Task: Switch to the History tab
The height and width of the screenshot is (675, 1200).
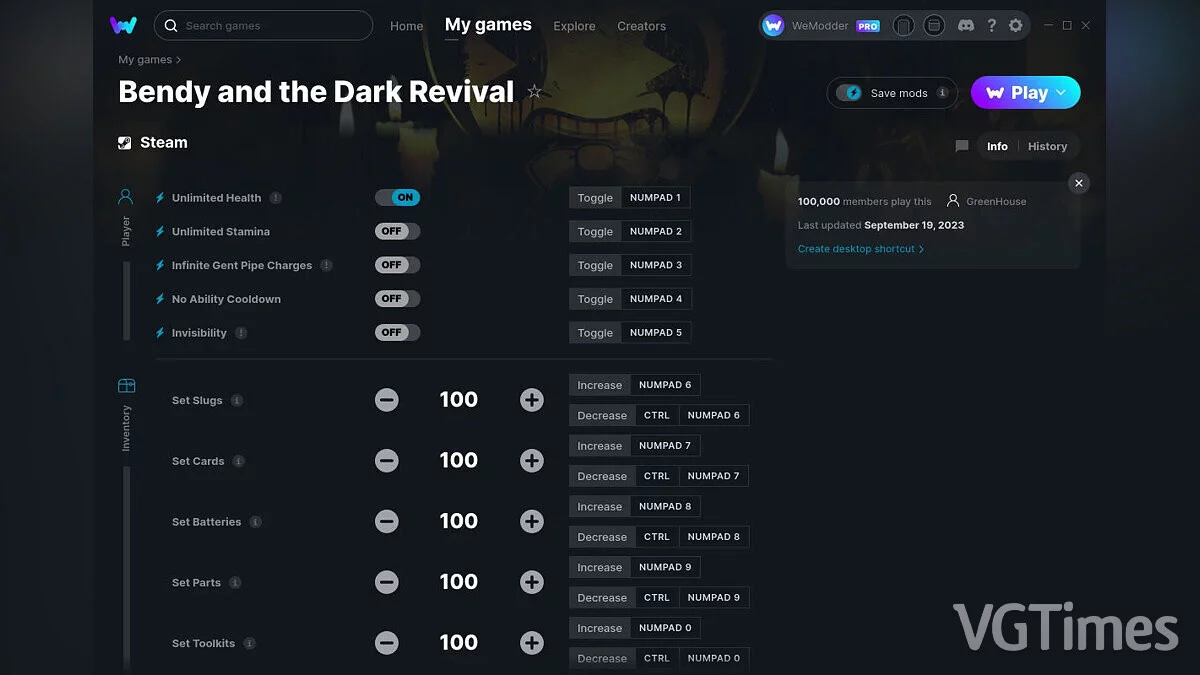Action: coord(1048,146)
